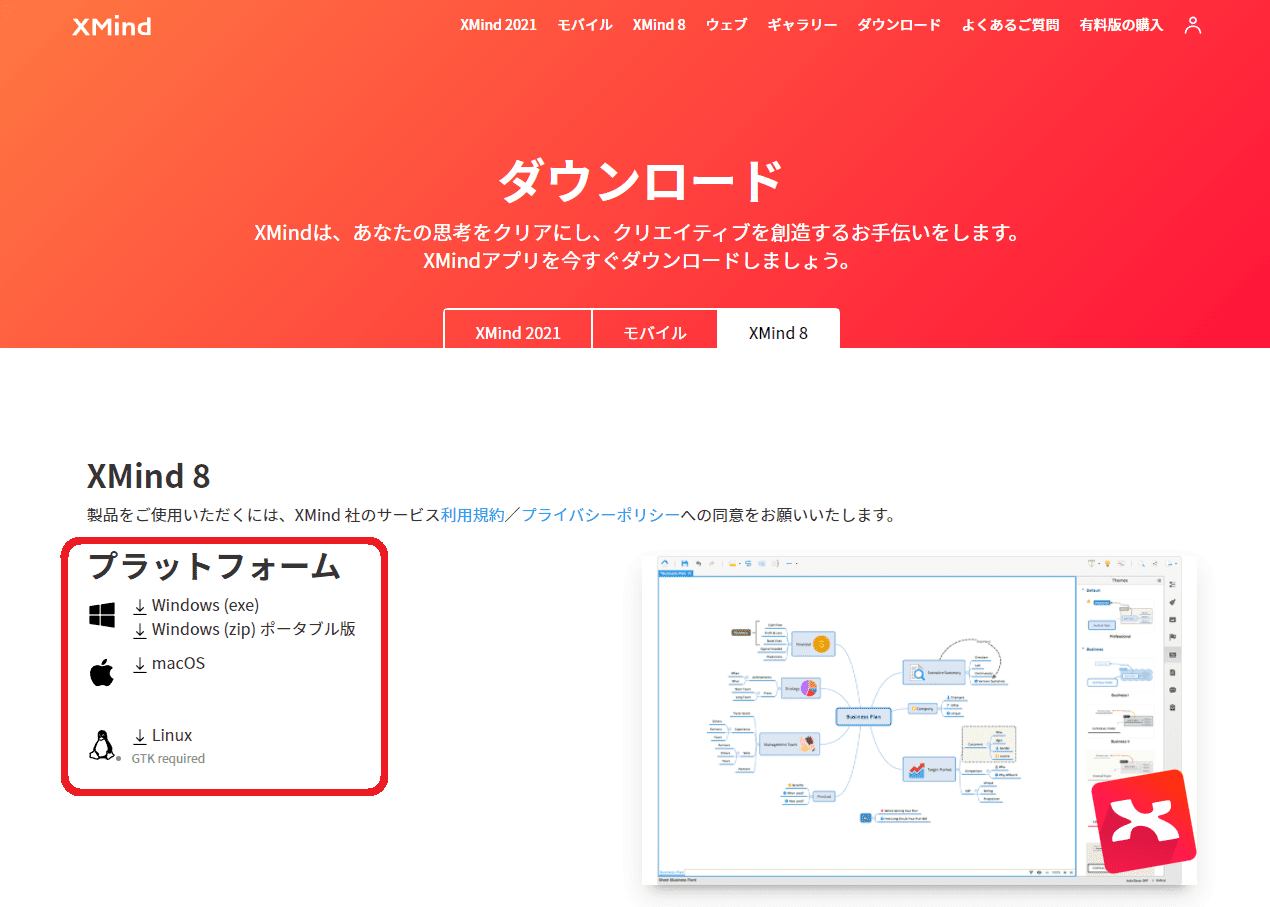Click the XMind logo in the header
This screenshot has height=907, width=1270.
click(110, 26)
